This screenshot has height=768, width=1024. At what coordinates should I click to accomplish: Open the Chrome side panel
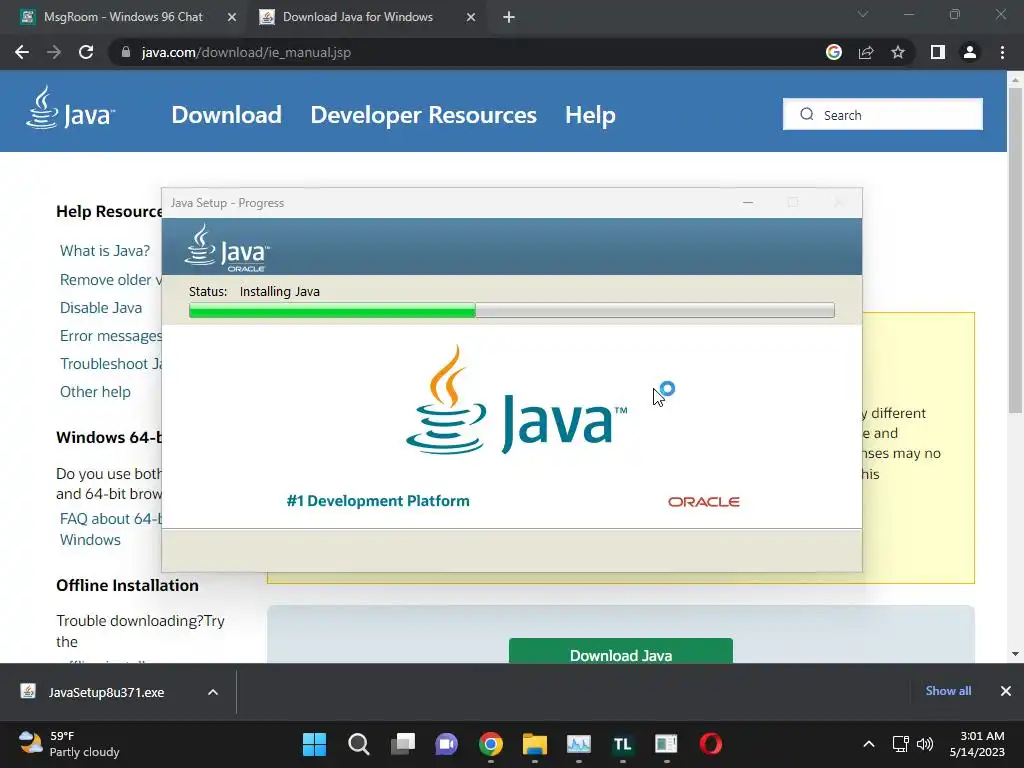click(938, 52)
